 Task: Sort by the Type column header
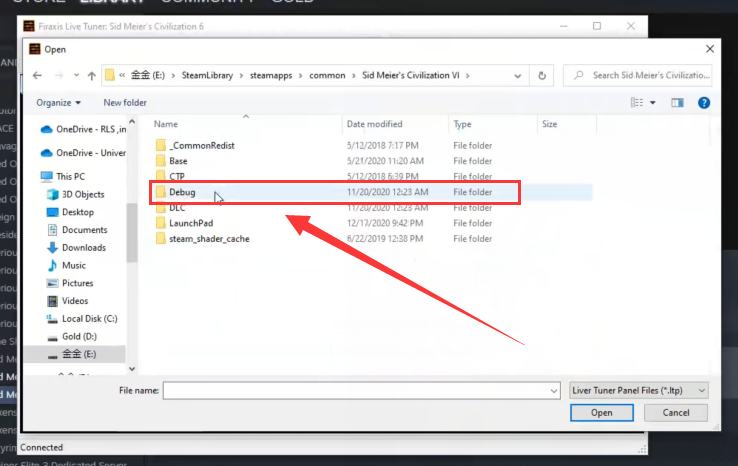click(462, 124)
